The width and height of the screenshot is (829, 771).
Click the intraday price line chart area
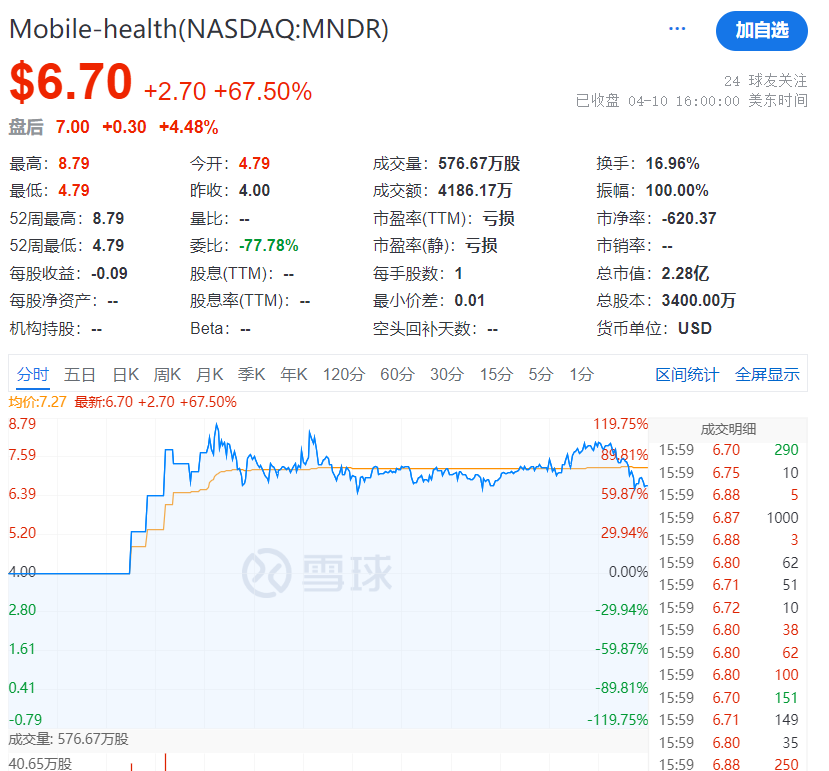coord(328,574)
